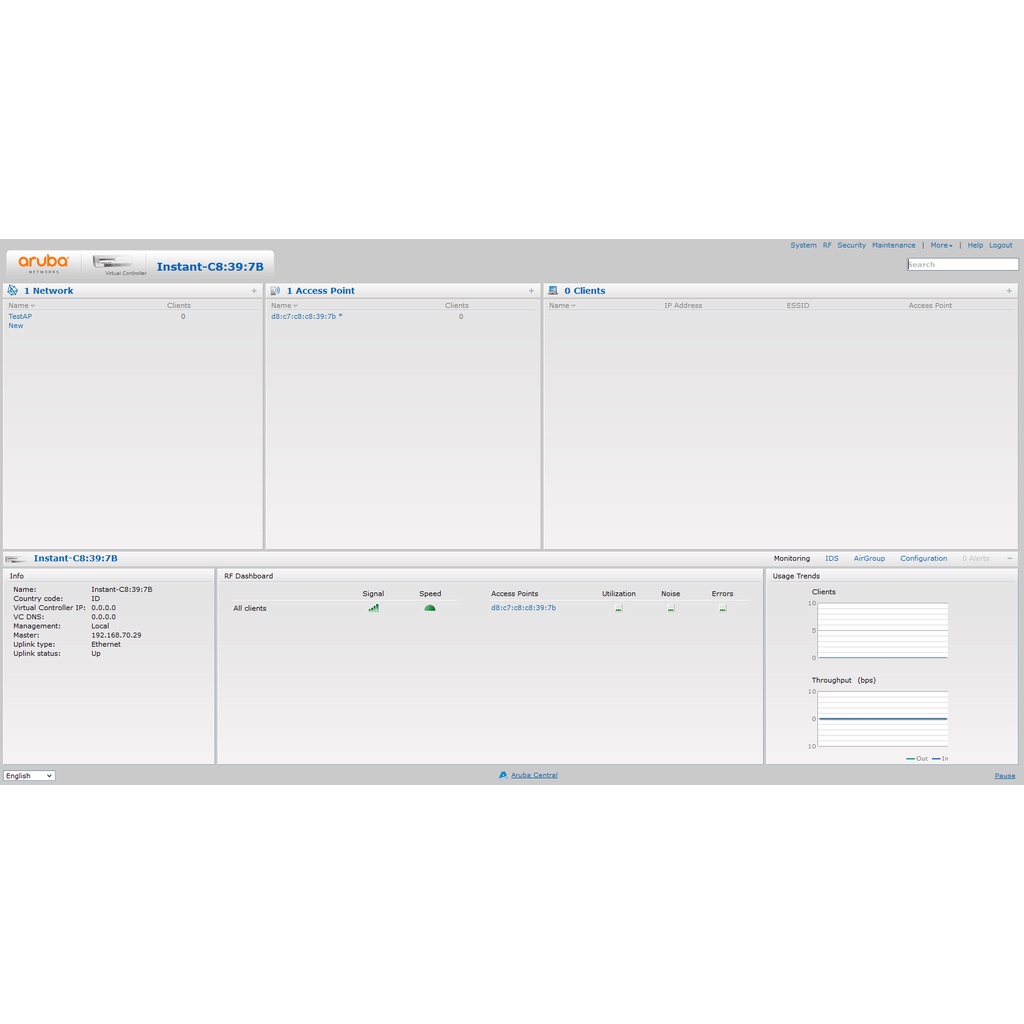Open d8:c7:c8:39:7b in RF Dashboard

point(524,607)
